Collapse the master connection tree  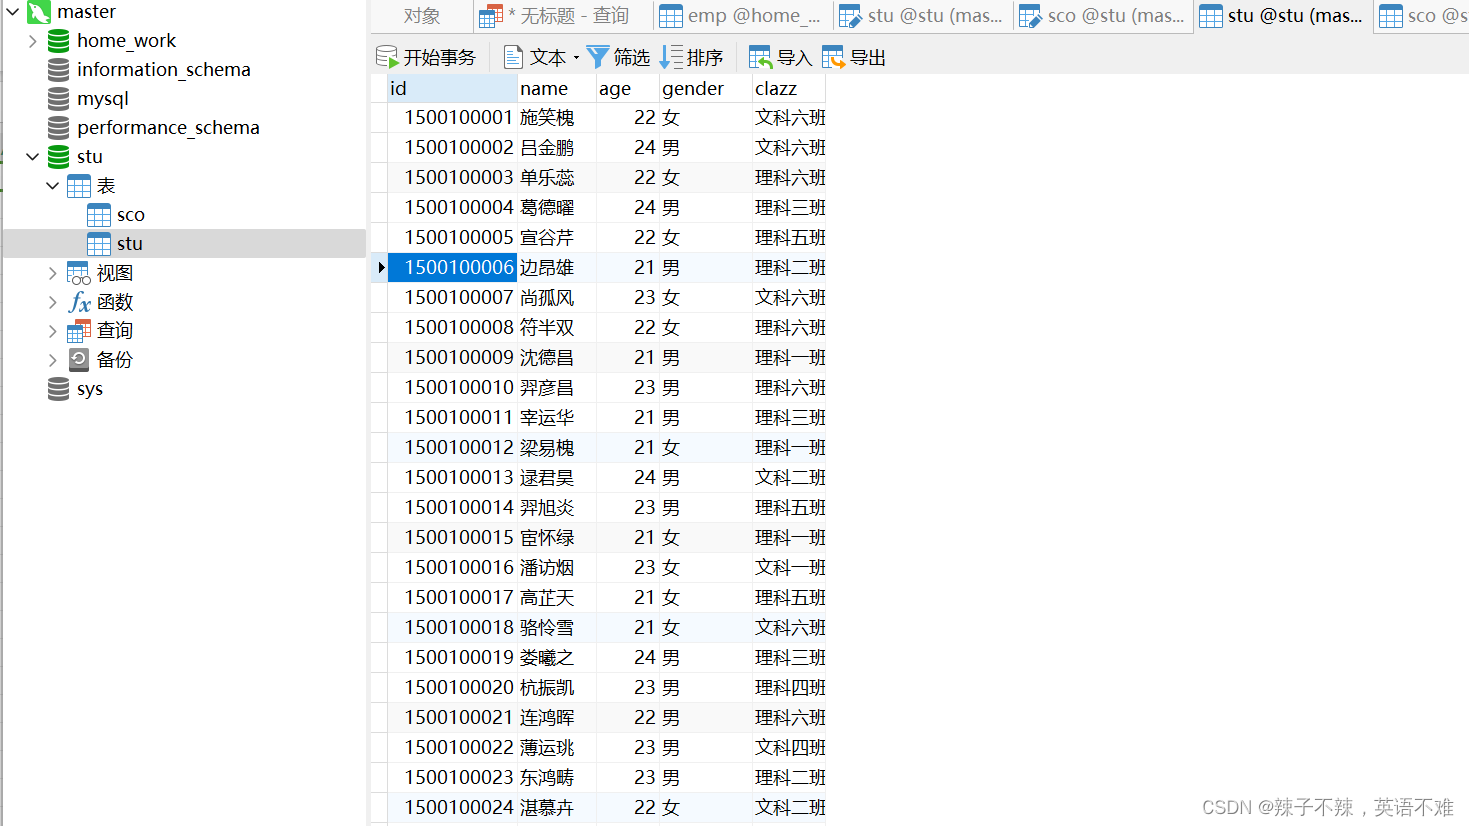click(x=13, y=12)
